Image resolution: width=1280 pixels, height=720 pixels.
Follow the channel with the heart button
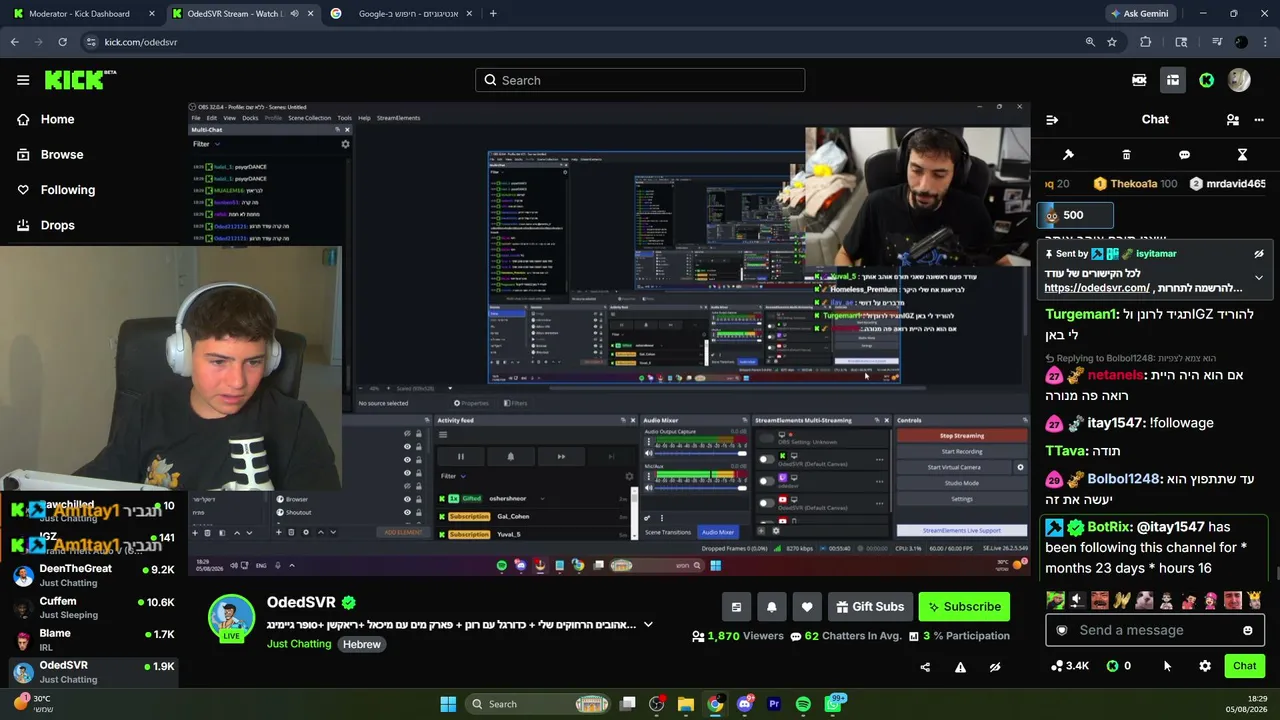(x=807, y=607)
